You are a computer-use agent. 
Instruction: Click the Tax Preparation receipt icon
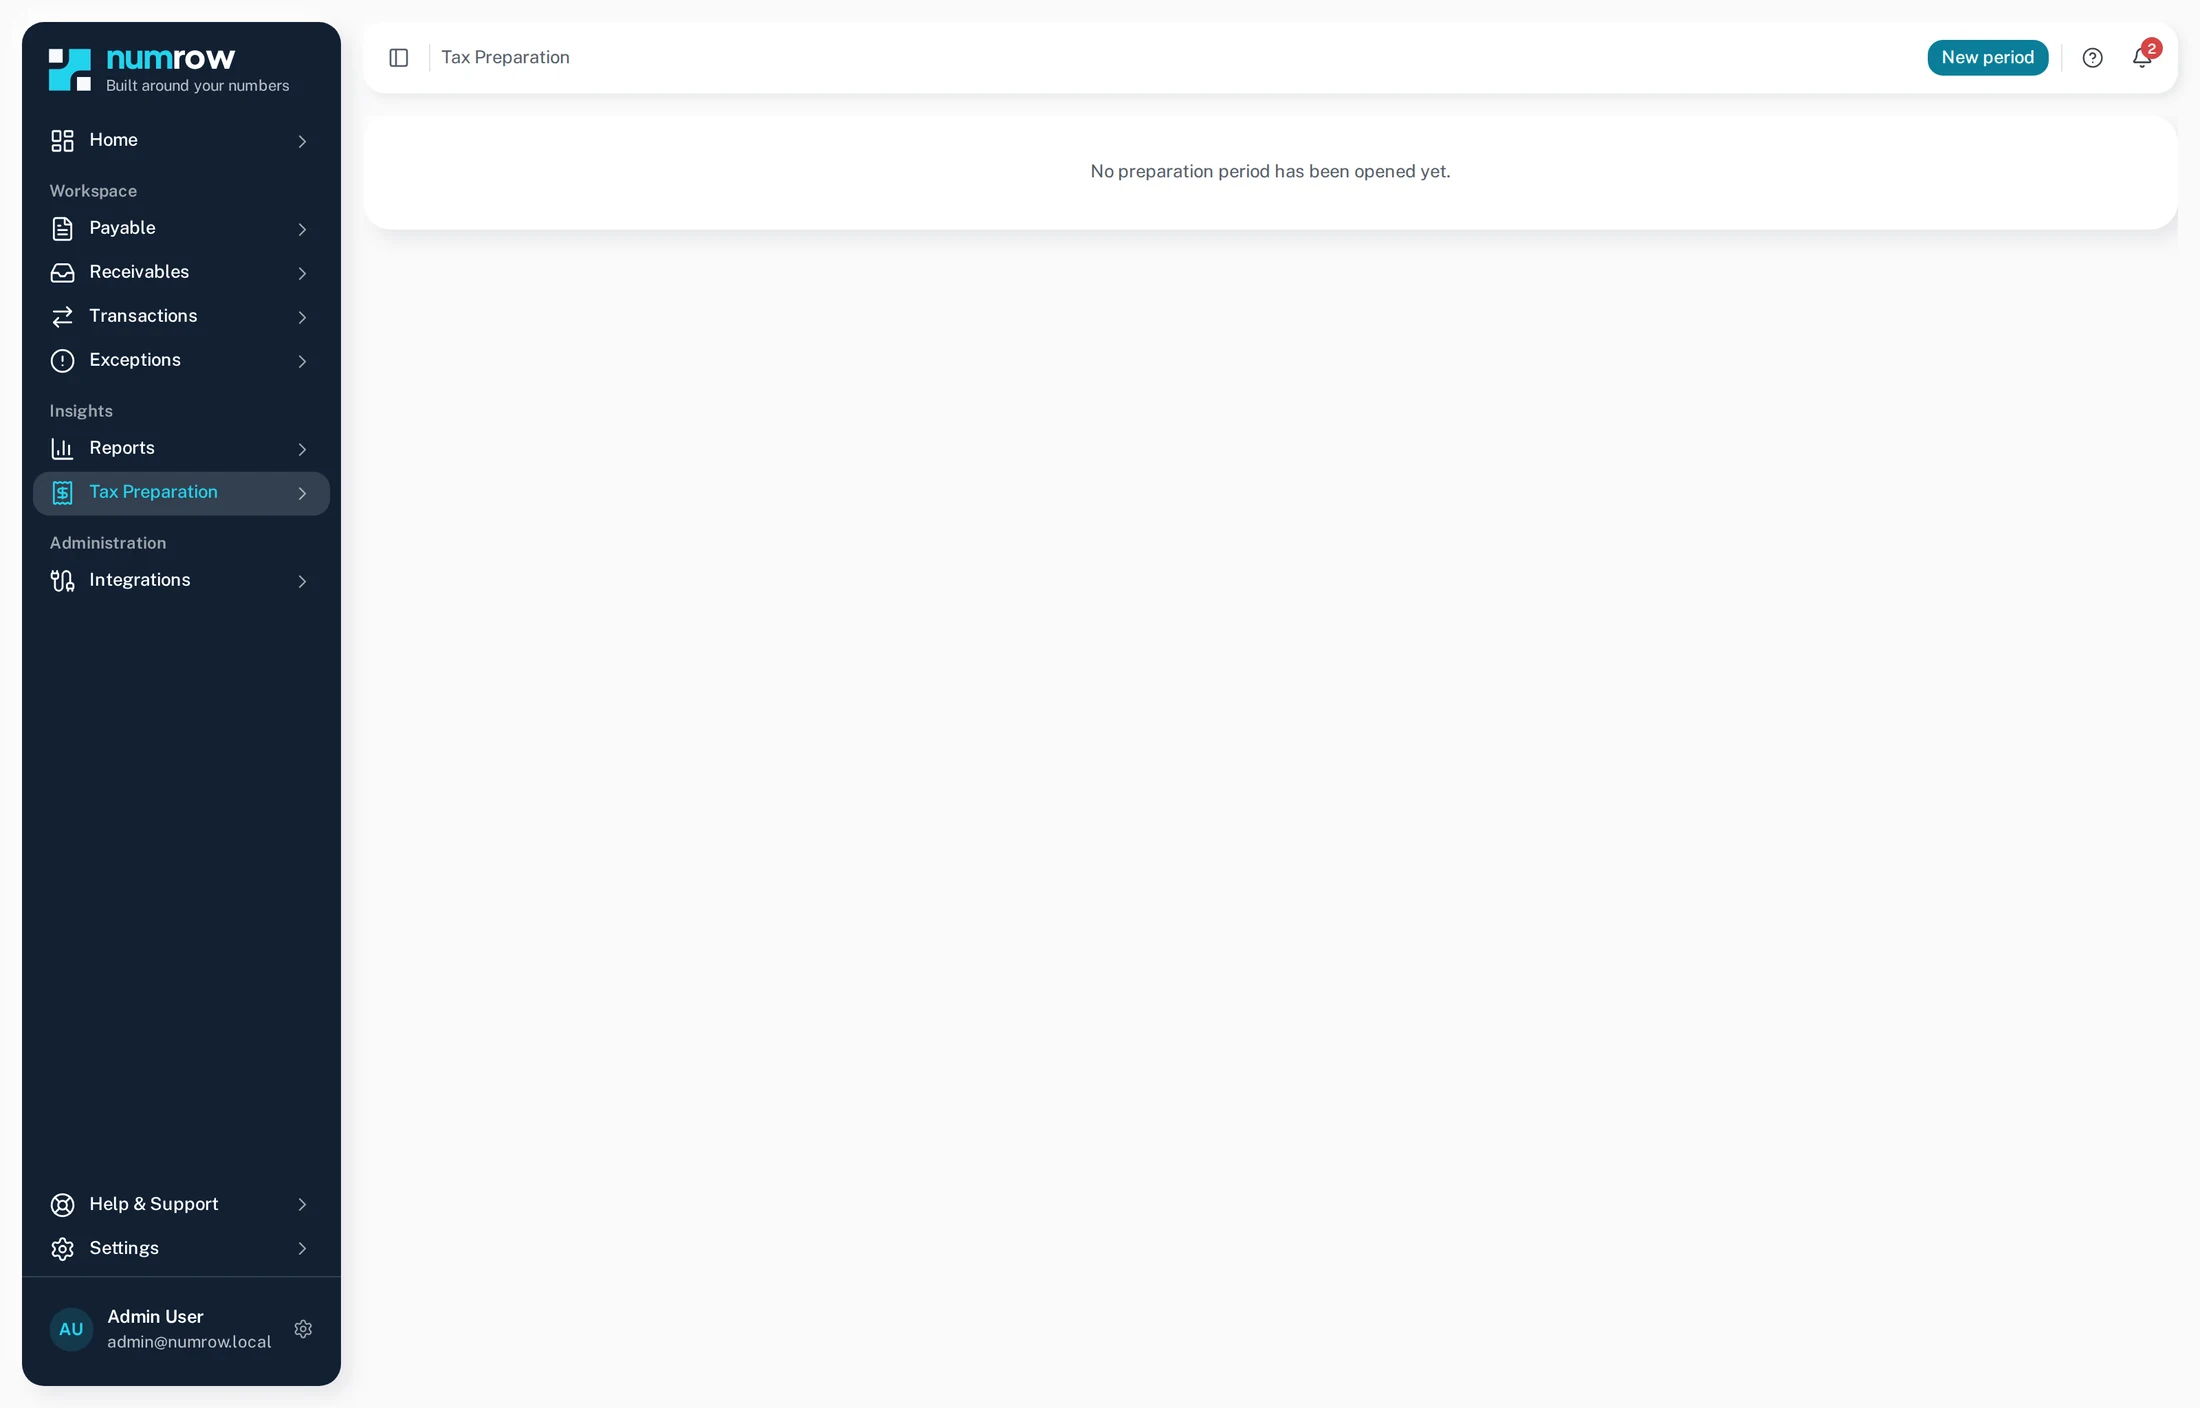pos(62,493)
